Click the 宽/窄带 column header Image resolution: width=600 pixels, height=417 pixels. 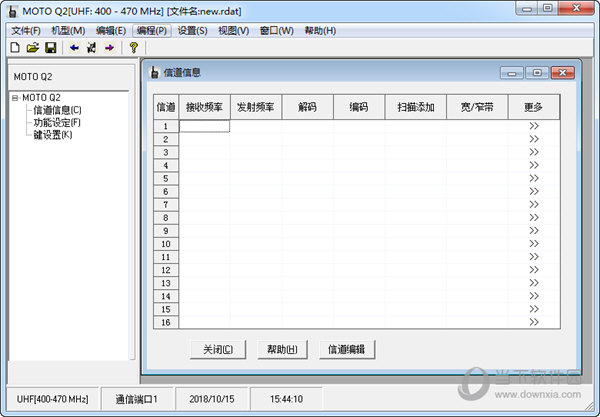pyautogui.click(x=477, y=107)
